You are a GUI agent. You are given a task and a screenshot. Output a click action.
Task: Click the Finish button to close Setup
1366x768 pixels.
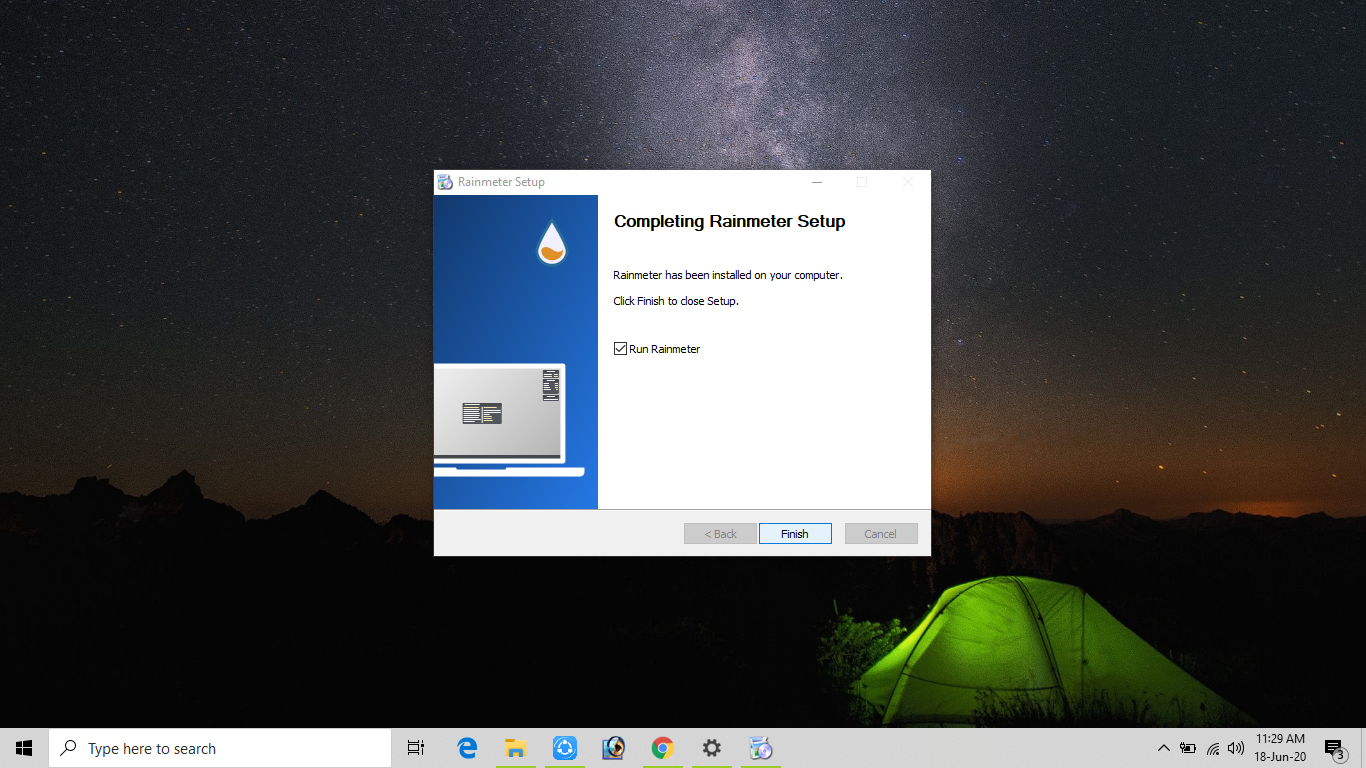tap(795, 533)
